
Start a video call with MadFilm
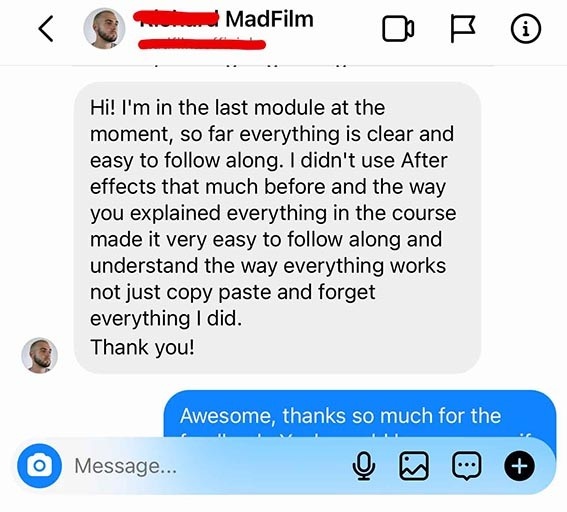tap(398, 29)
